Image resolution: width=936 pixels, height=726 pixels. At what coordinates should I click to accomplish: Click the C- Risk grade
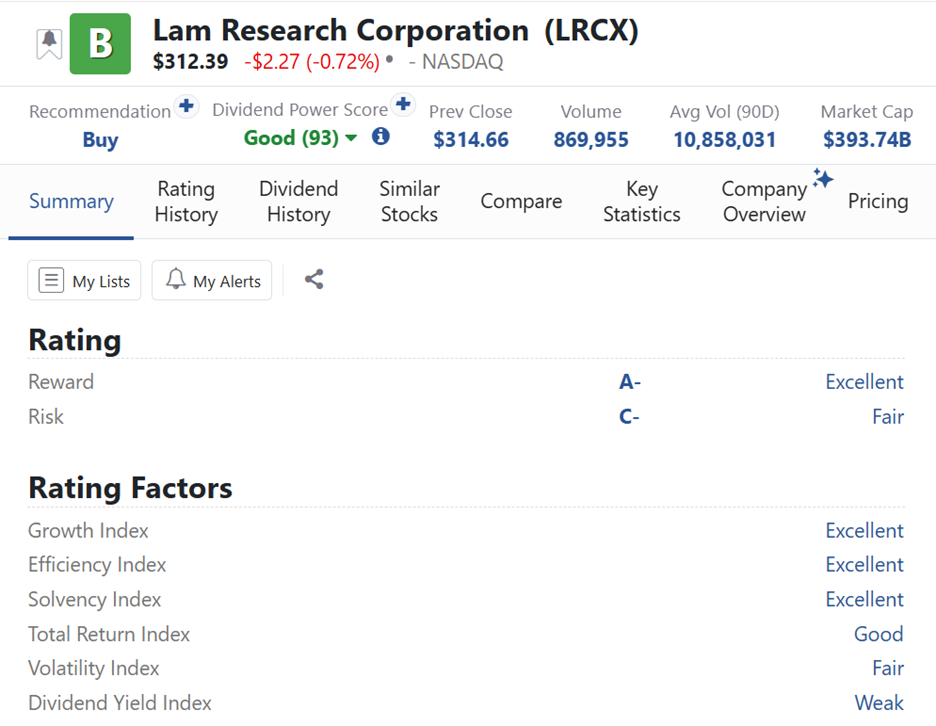[629, 416]
